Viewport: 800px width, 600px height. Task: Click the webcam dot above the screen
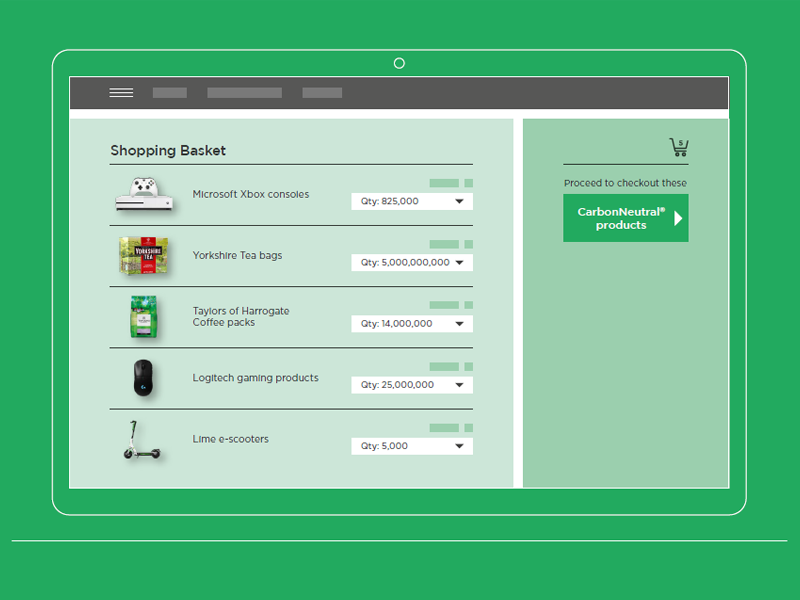(399, 63)
